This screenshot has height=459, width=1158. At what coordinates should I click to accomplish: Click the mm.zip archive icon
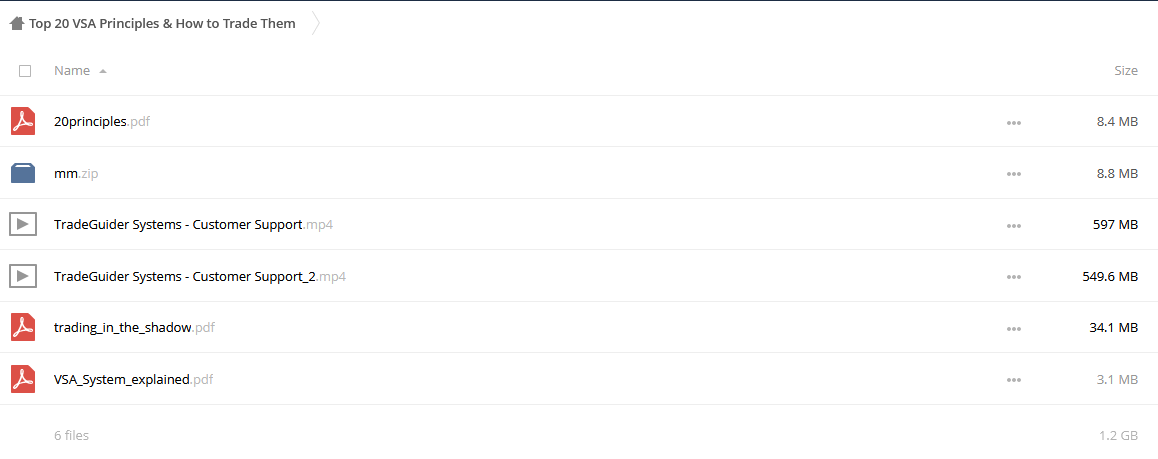click(23, 173)
